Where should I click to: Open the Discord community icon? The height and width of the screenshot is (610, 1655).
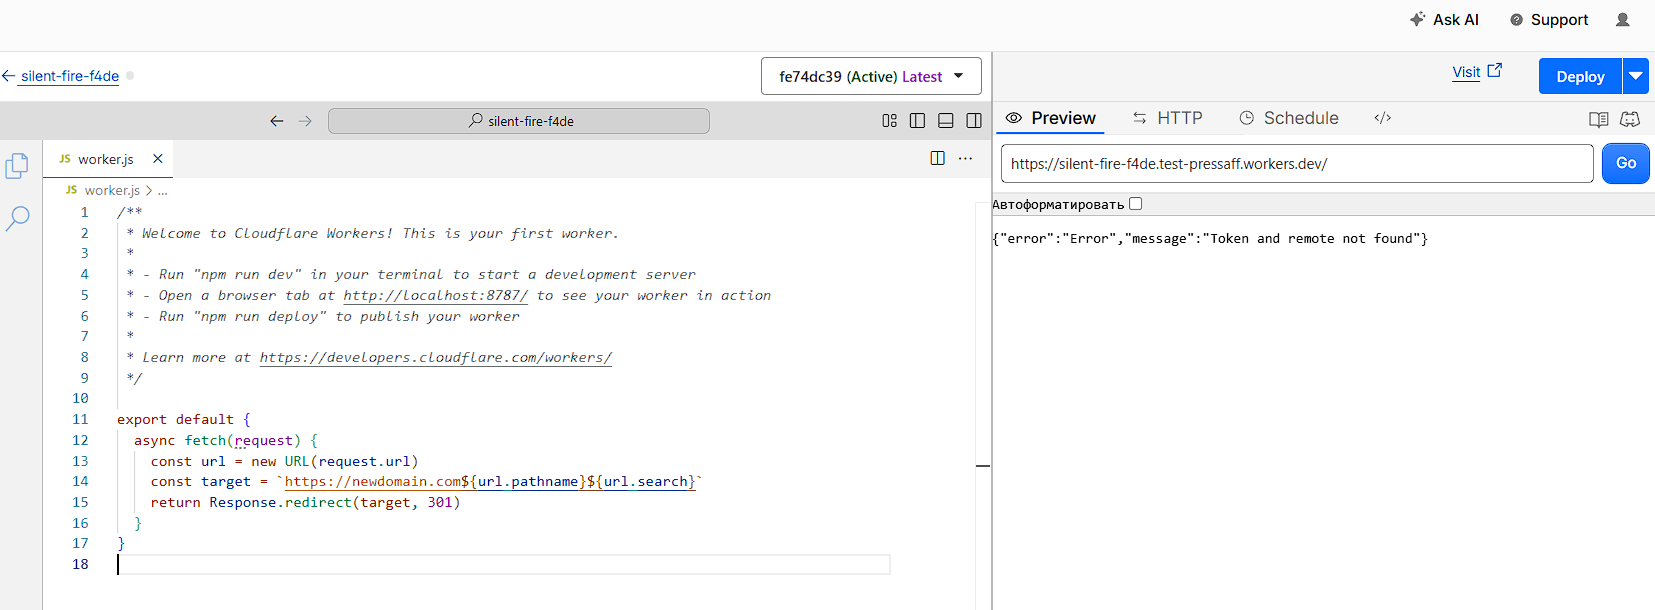coord(1630,119)
